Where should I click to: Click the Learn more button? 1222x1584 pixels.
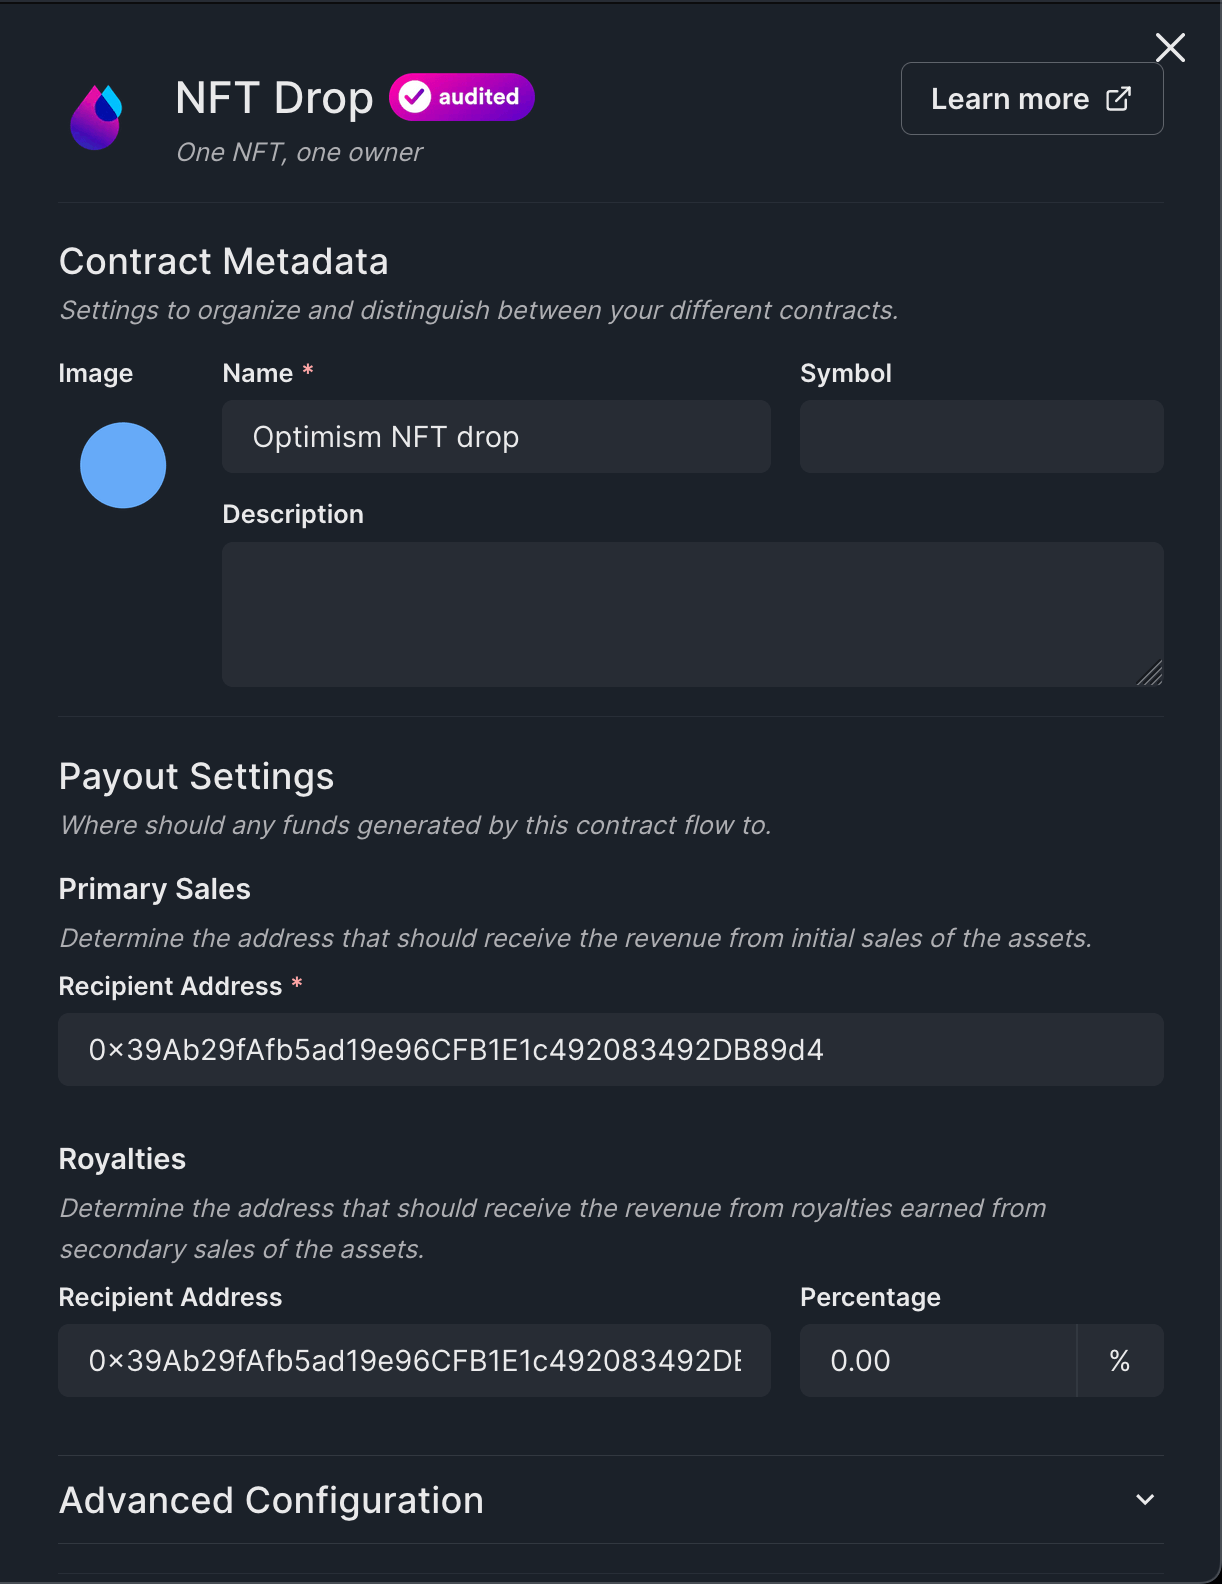[1031, 98]
